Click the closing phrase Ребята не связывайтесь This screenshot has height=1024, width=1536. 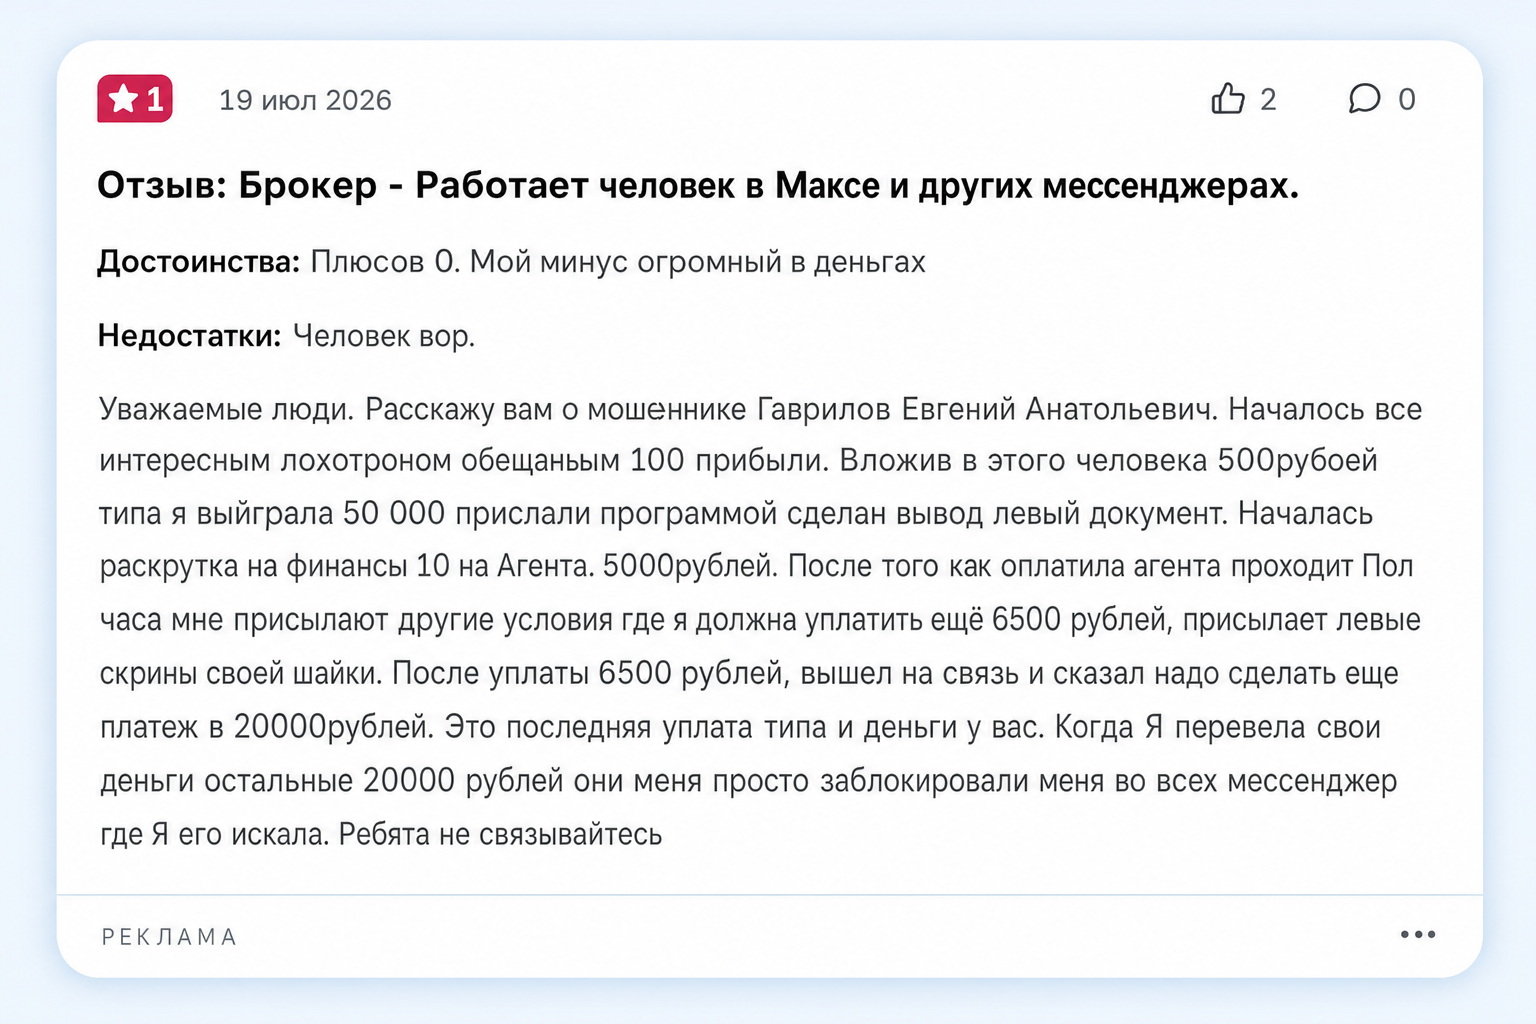500,834
